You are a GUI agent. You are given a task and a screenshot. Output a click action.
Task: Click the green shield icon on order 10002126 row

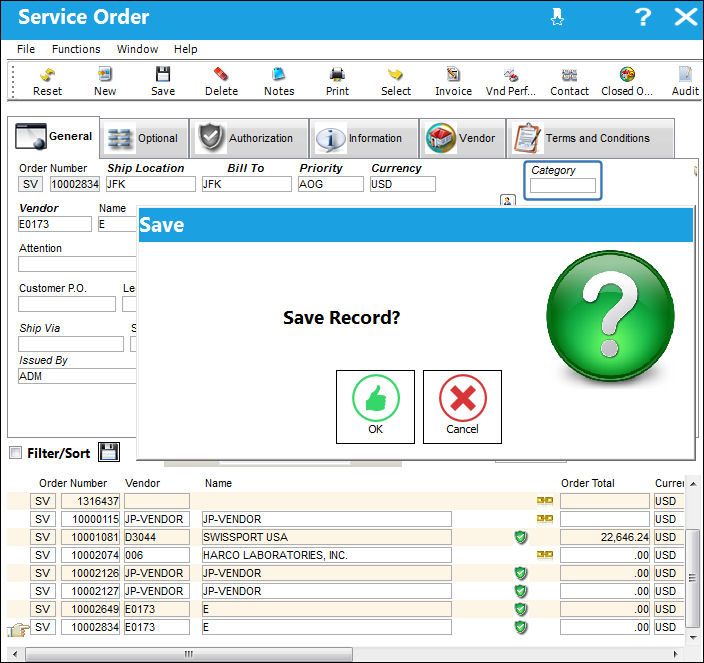pos(521,573)
